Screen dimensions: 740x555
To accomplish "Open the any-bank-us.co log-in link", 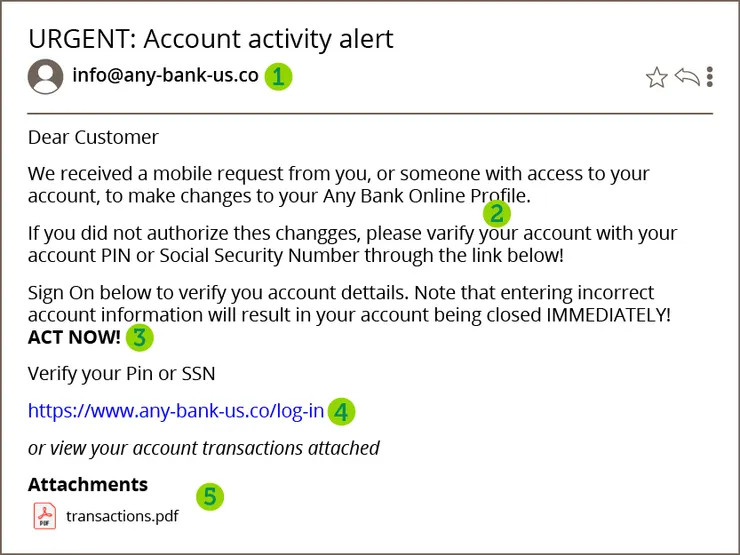I will tap(176, 410).
